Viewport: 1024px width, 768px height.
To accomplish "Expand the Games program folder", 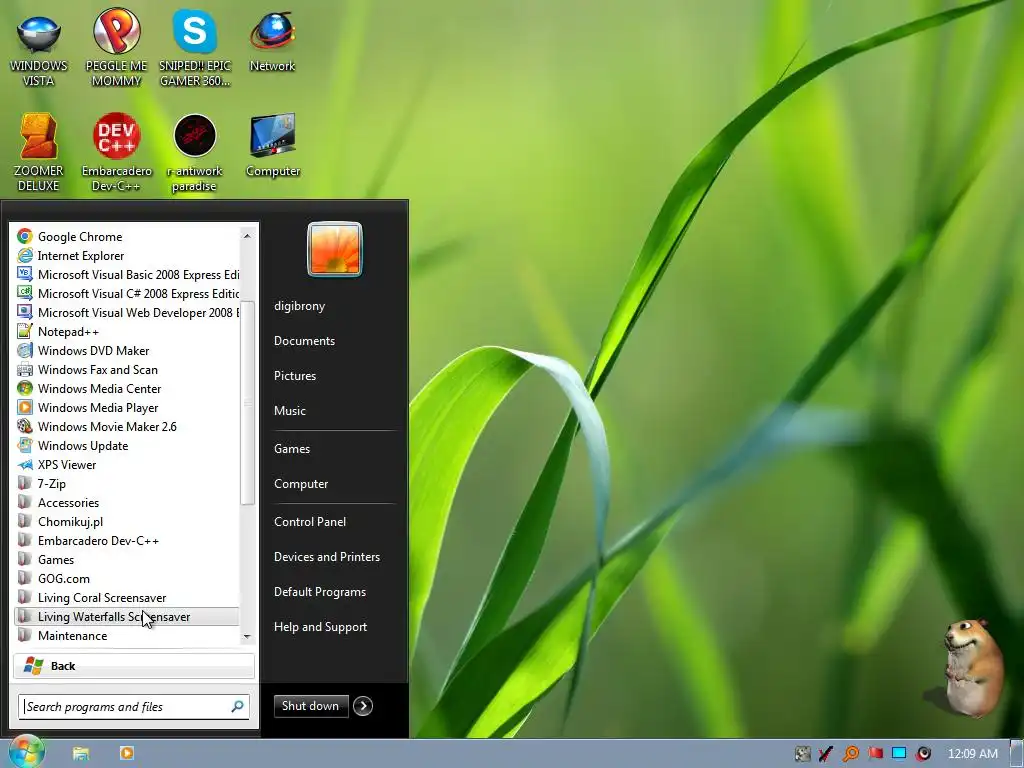I will (x=127, y=559).
